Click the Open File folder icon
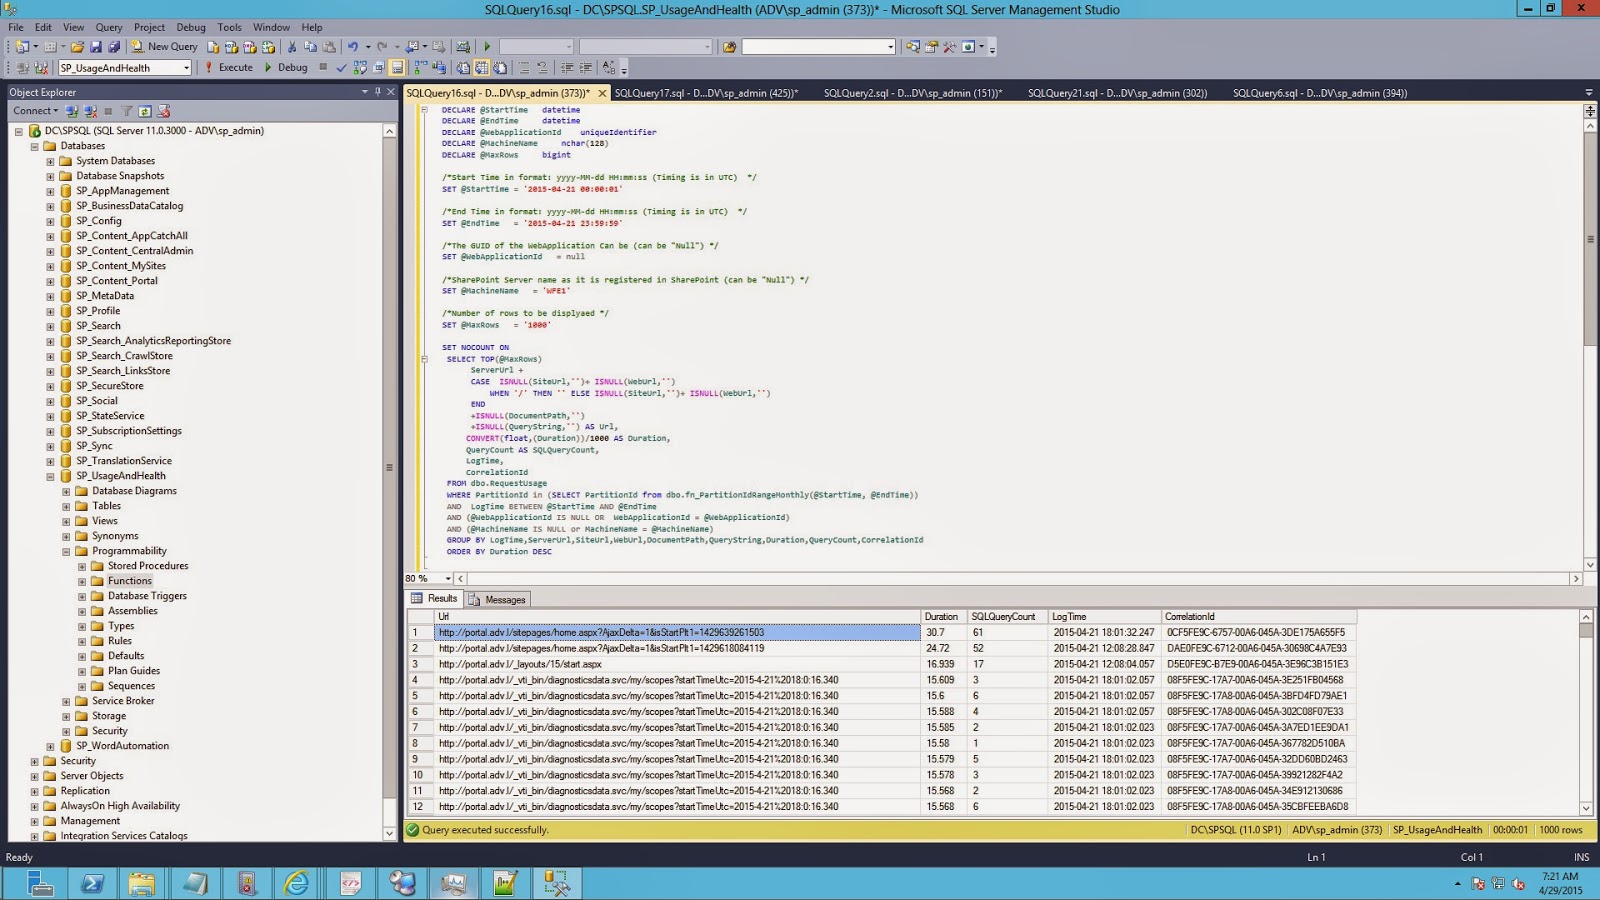The width and height of the screenshot is (1600, 900). pyautogui.click(x=77, y=47)
